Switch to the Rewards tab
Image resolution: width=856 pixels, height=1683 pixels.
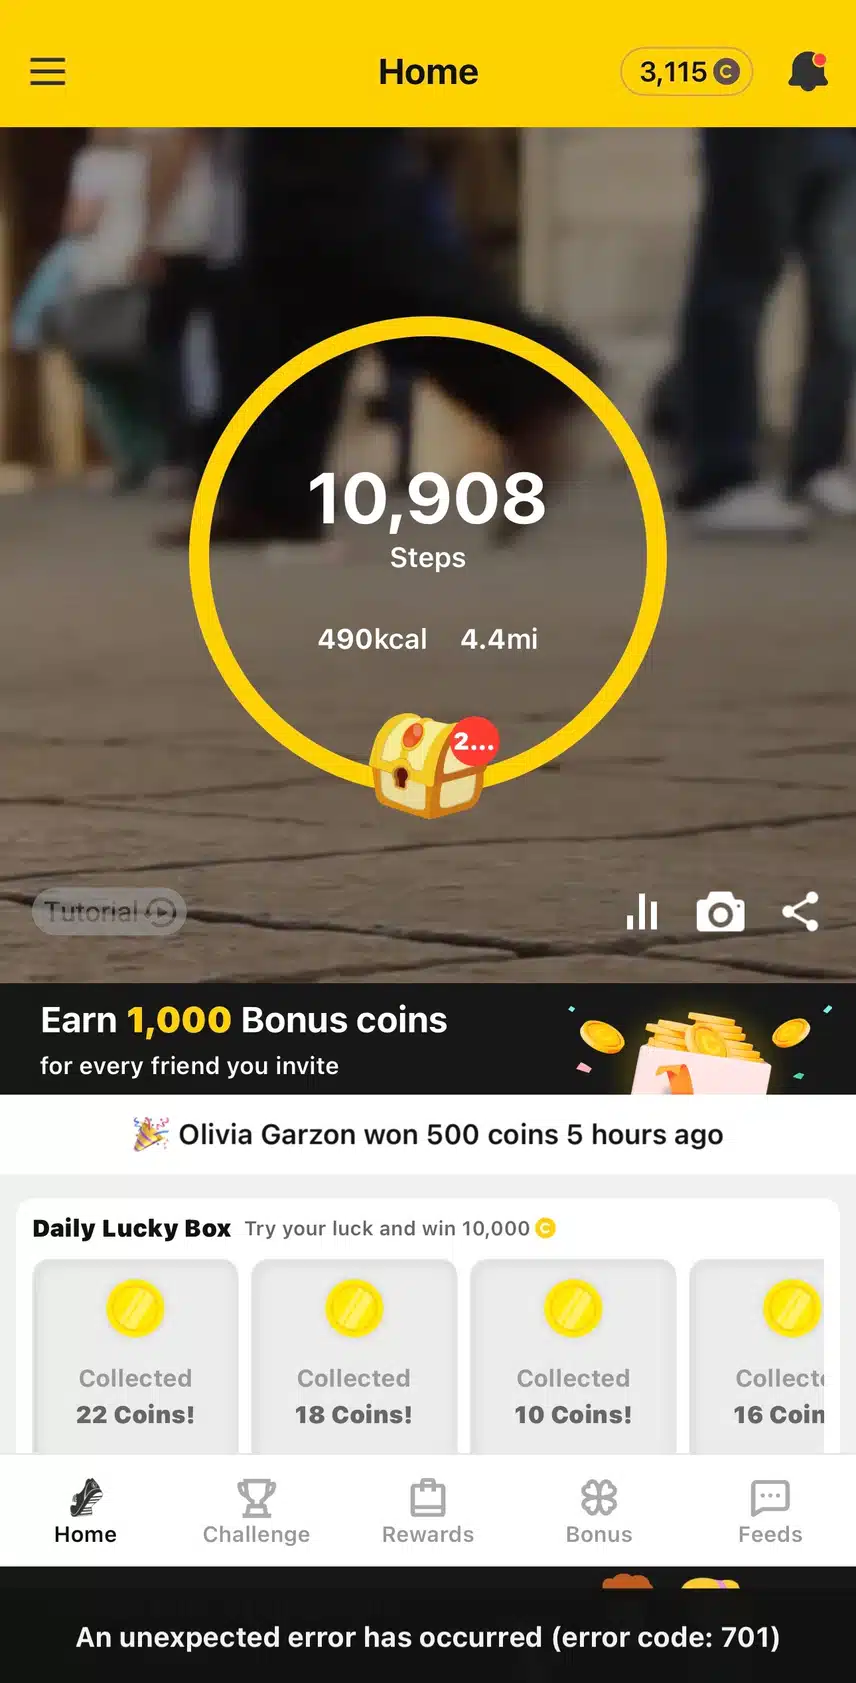tap(428, 1511)
